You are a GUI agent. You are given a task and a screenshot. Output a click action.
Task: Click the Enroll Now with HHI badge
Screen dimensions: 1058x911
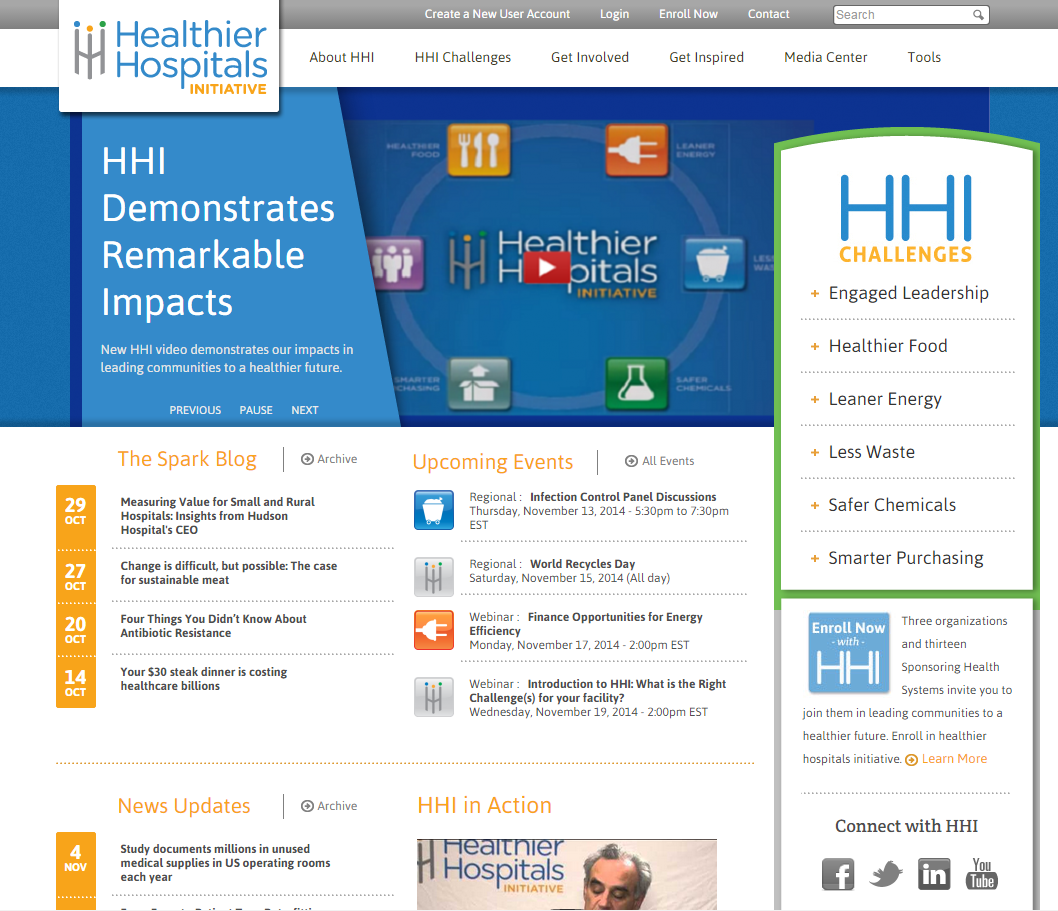[x=848, y=652]
